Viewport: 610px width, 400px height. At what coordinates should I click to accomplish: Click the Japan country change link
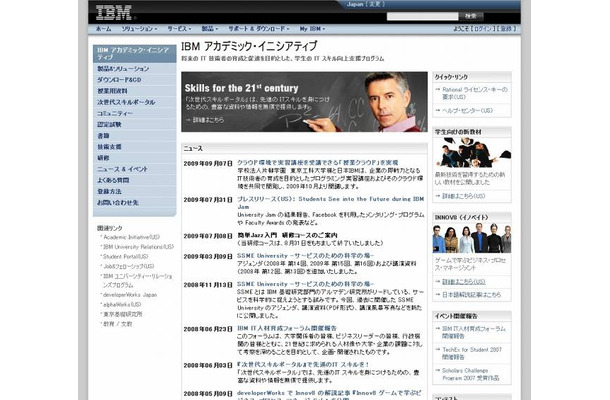[x=366, y=4]
